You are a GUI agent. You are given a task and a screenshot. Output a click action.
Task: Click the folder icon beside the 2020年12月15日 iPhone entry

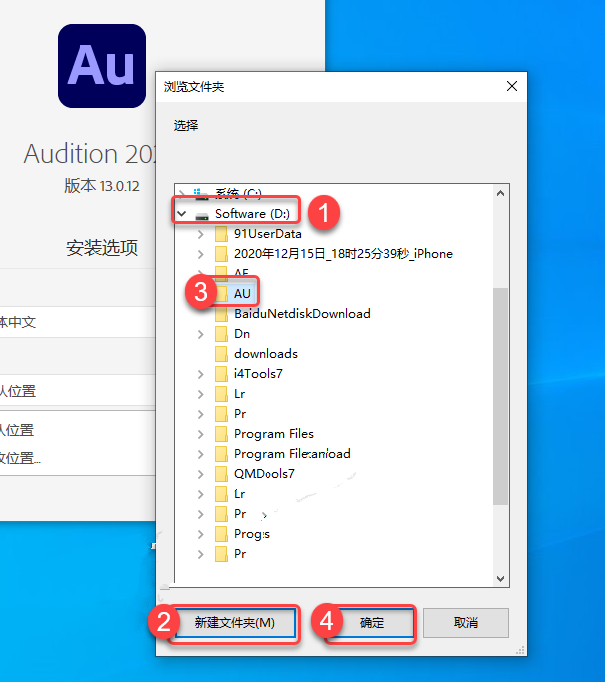pyautogui.click(x=221, y=254)
